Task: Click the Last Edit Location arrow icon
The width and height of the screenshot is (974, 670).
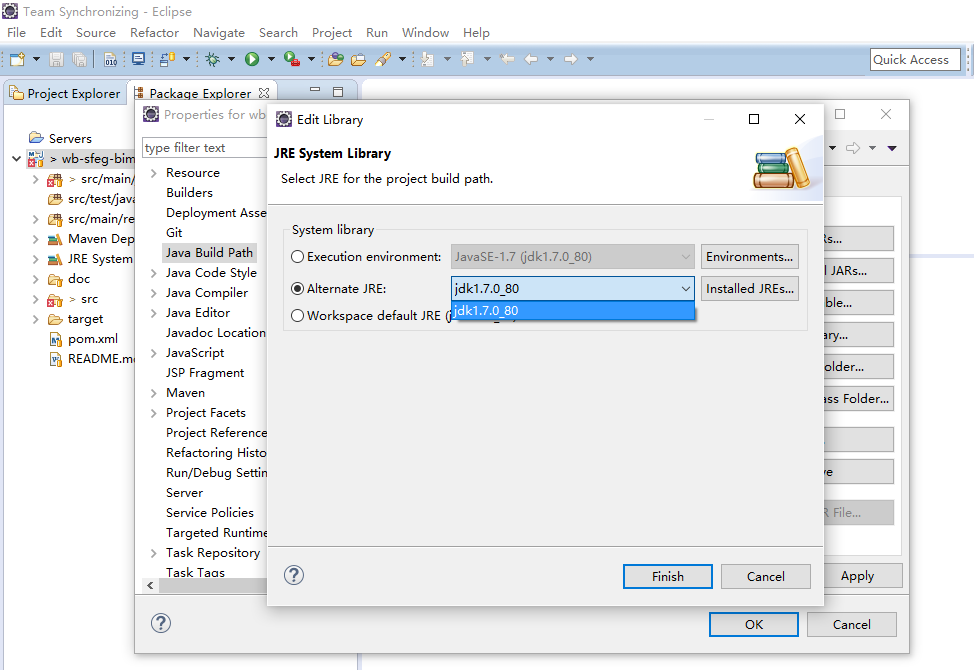Action: pos(507,59)
